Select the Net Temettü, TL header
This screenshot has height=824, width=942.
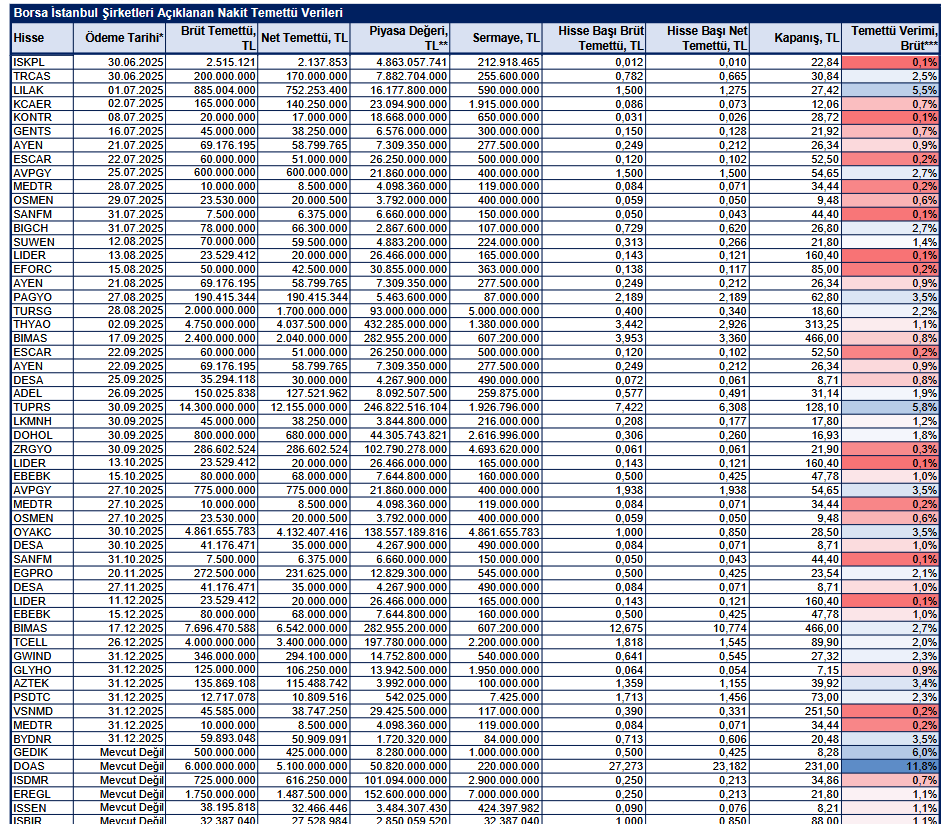coord(304,38)
